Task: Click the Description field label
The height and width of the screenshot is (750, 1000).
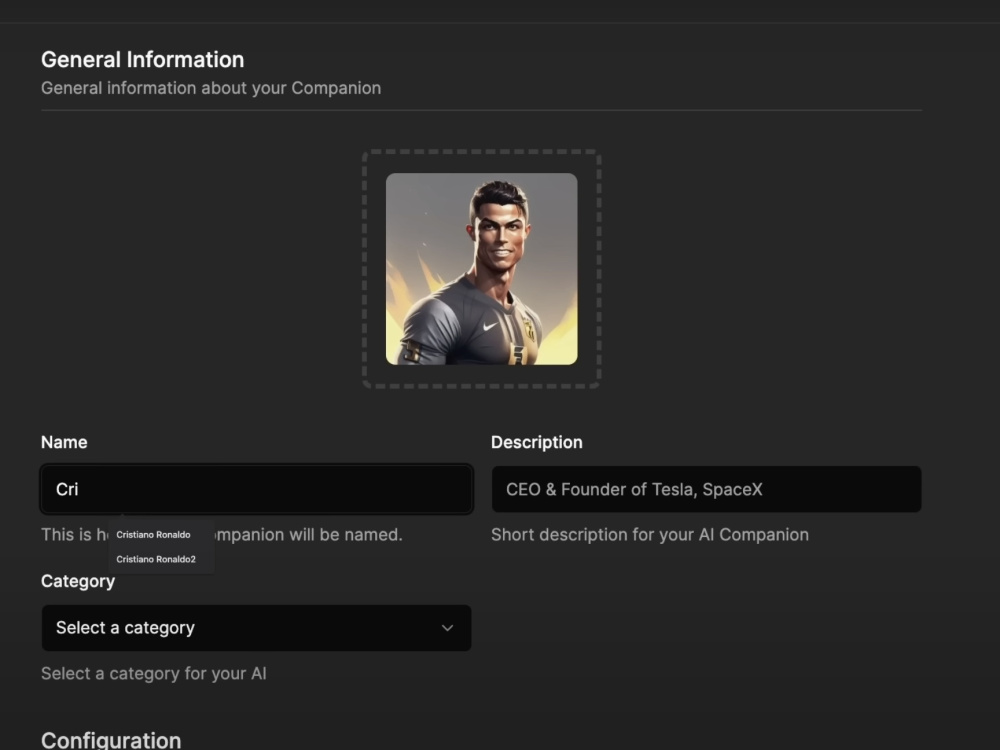Action: point(536,442)
